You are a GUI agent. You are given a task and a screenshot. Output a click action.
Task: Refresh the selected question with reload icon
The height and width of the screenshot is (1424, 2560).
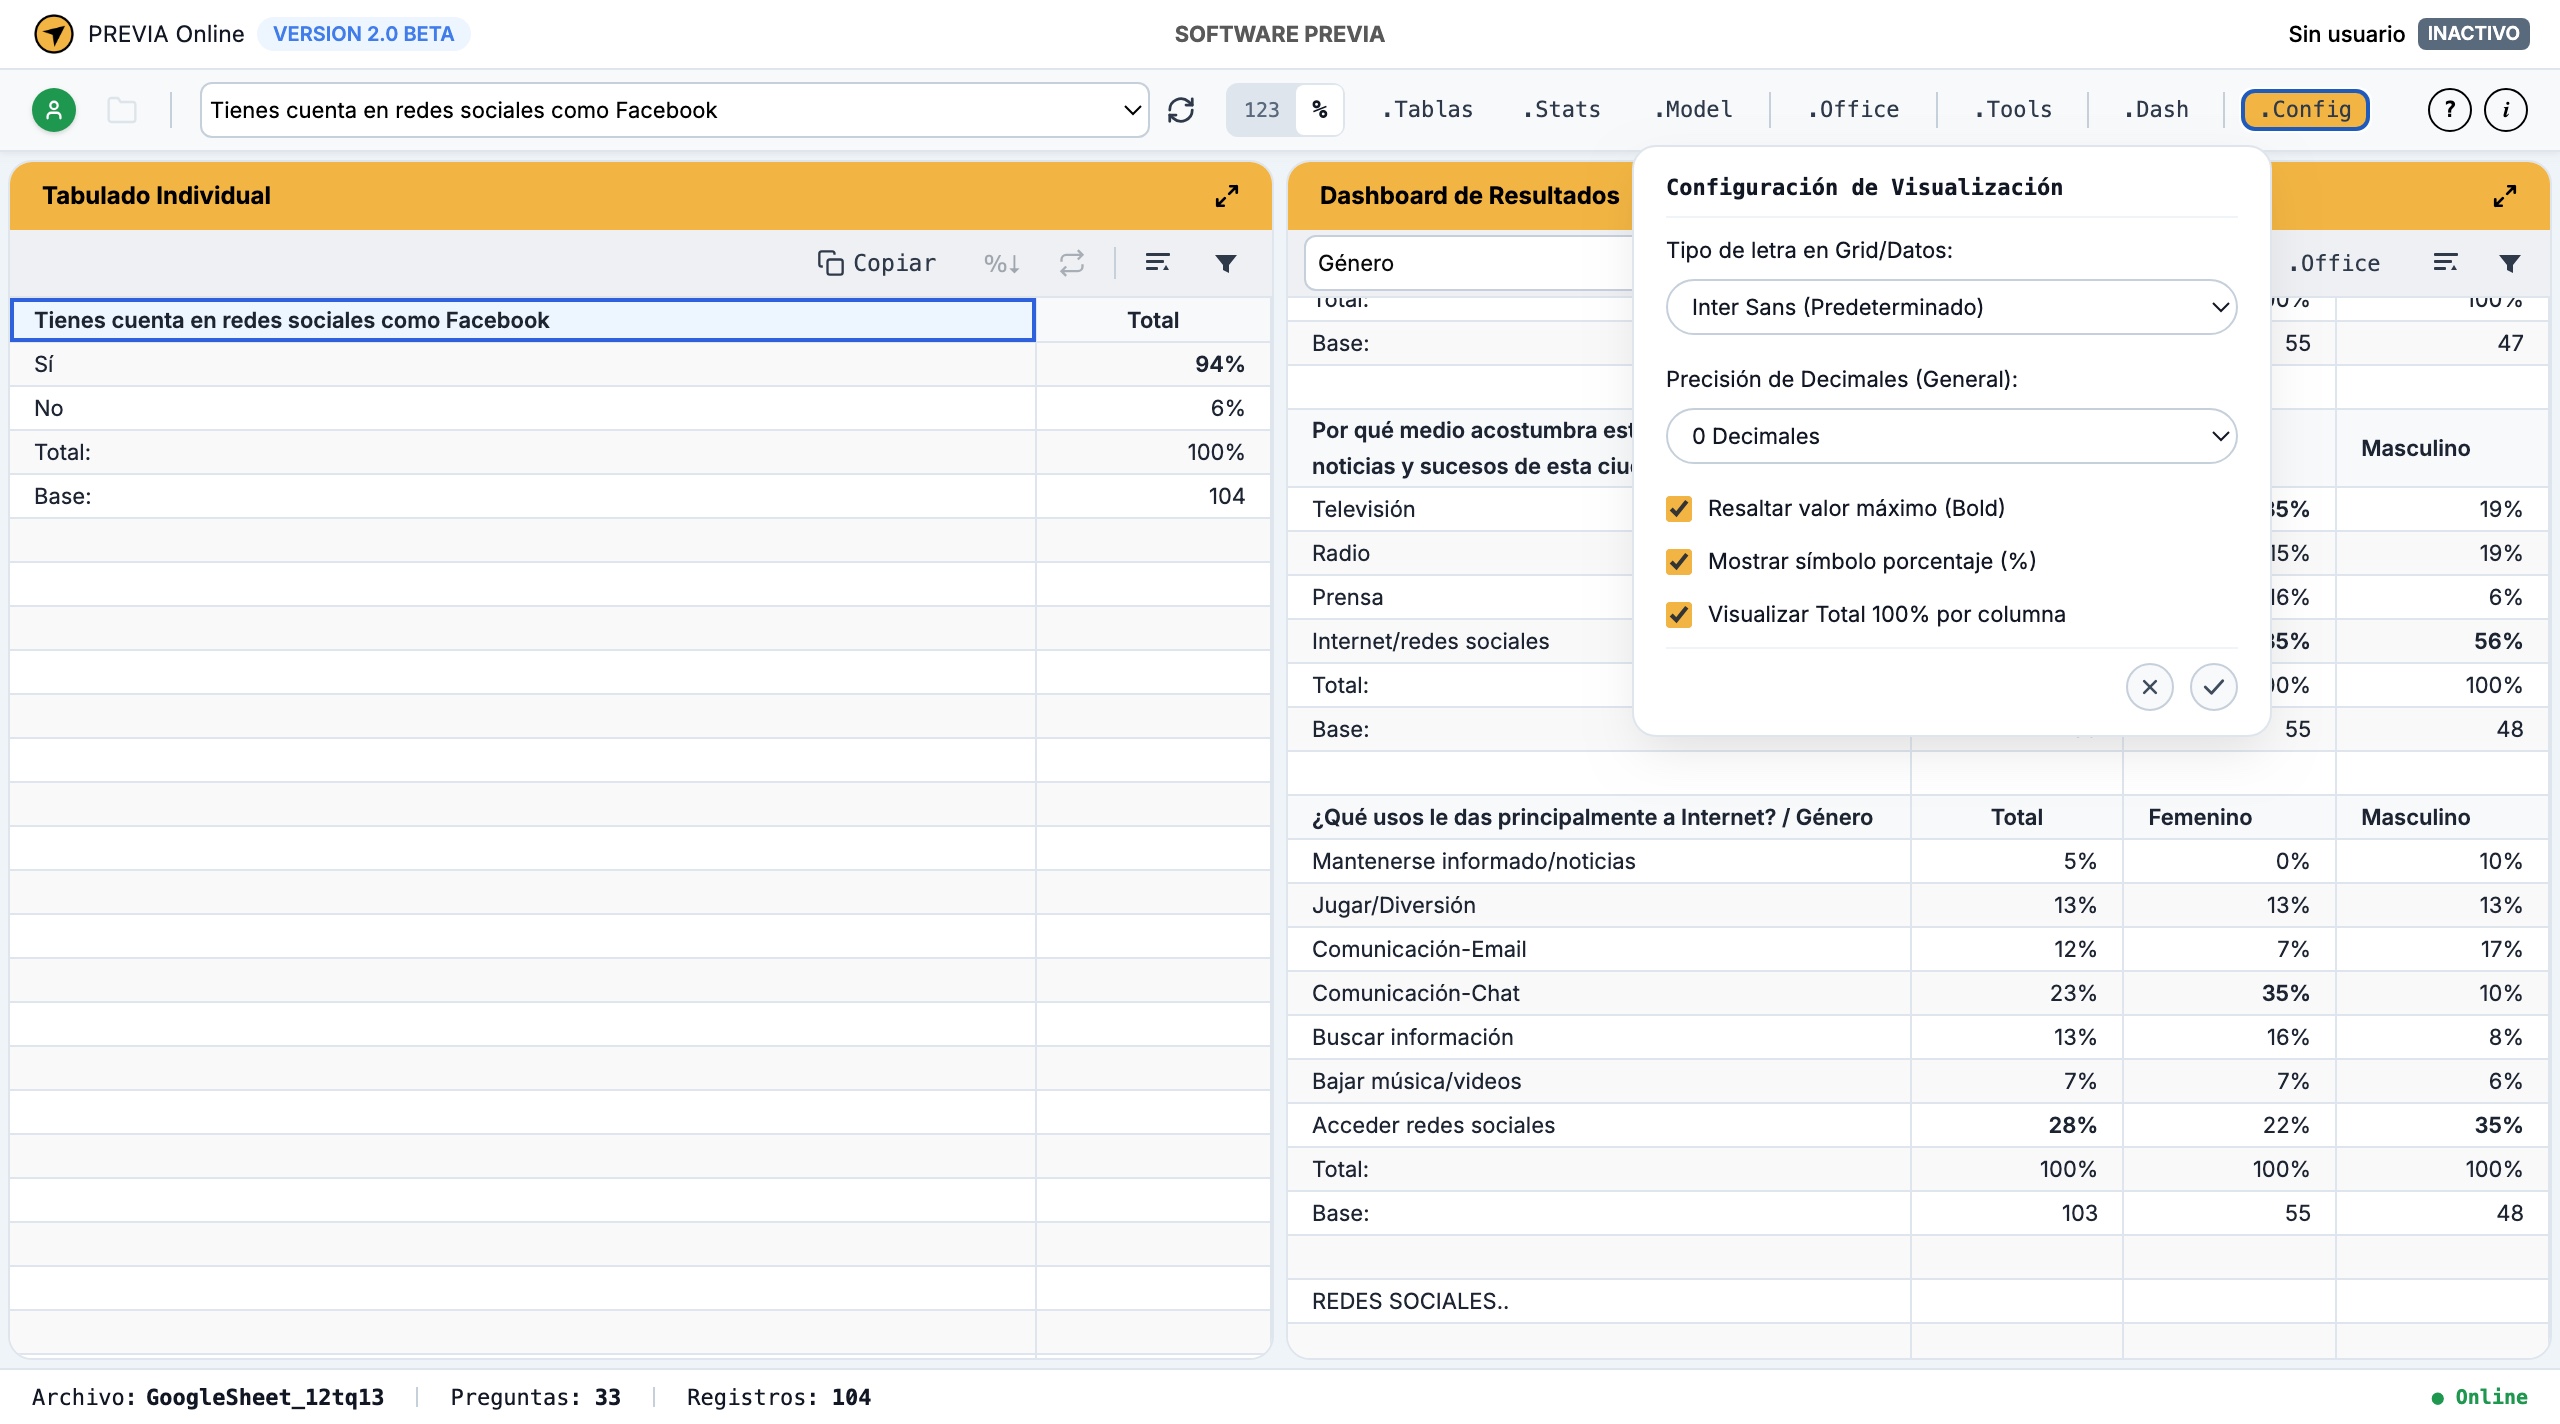point(1181,110)
